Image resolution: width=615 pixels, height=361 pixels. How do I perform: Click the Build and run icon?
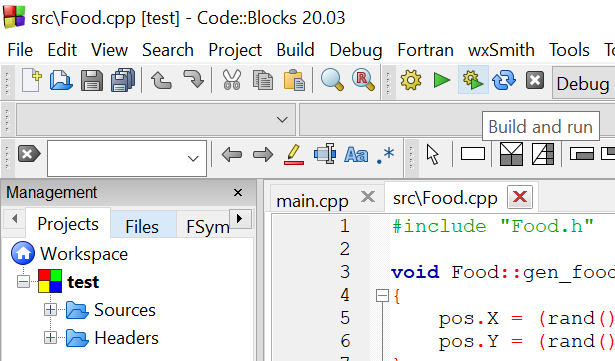pyautogui.click(x=473, y=80)
